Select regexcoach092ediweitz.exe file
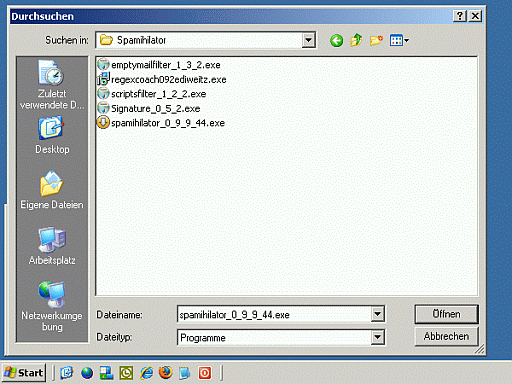This screenshot has height=384, width=512. click(x=162, y=79)
